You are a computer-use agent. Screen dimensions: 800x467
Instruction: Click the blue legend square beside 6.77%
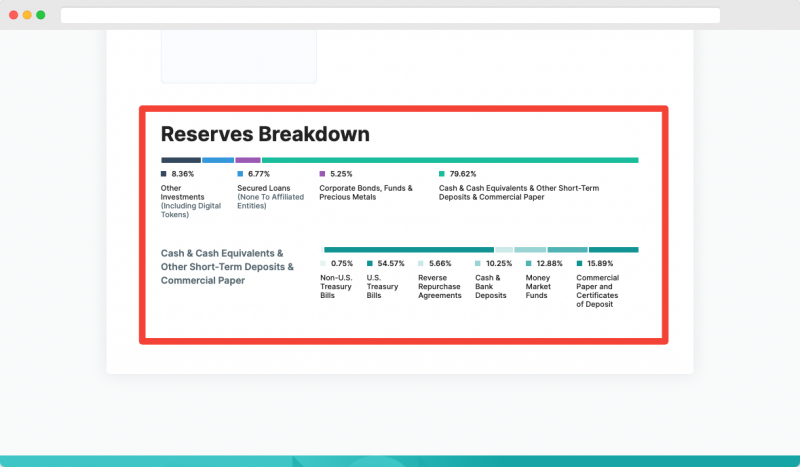click(x=240, y=174)
